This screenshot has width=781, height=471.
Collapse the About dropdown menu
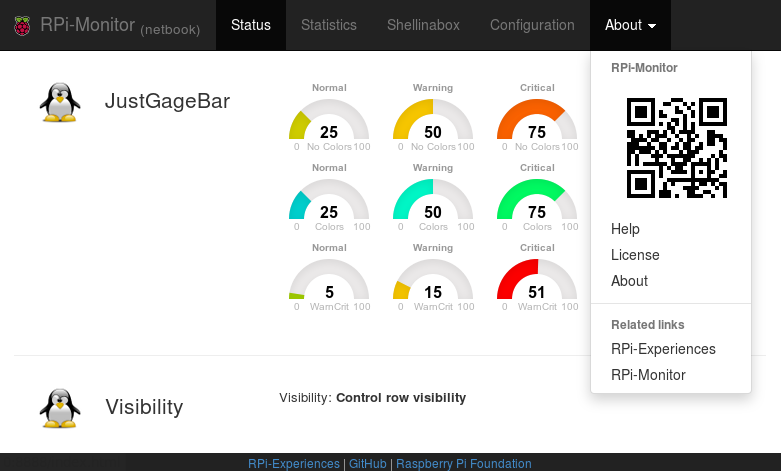tap(630, 25)
